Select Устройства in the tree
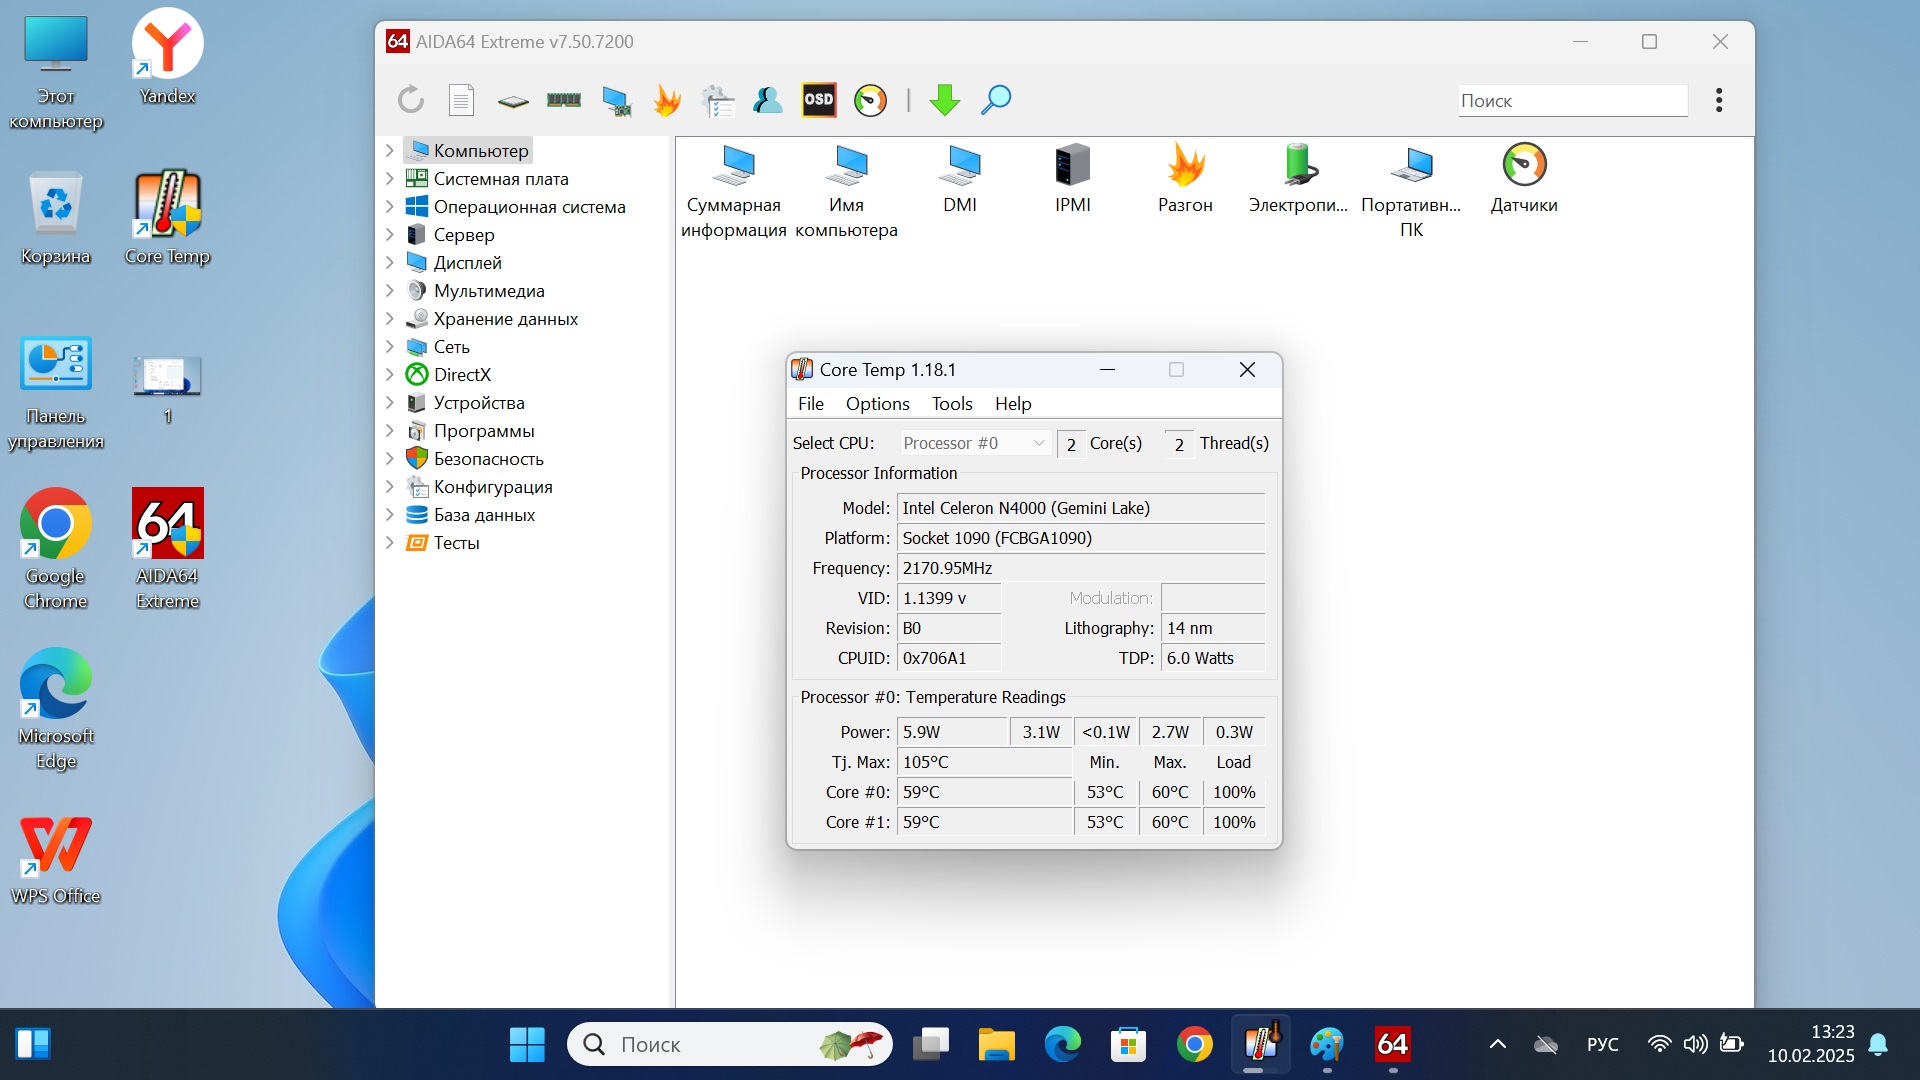The height and width of the screenshot is (1080, 1920). (479, 402)
